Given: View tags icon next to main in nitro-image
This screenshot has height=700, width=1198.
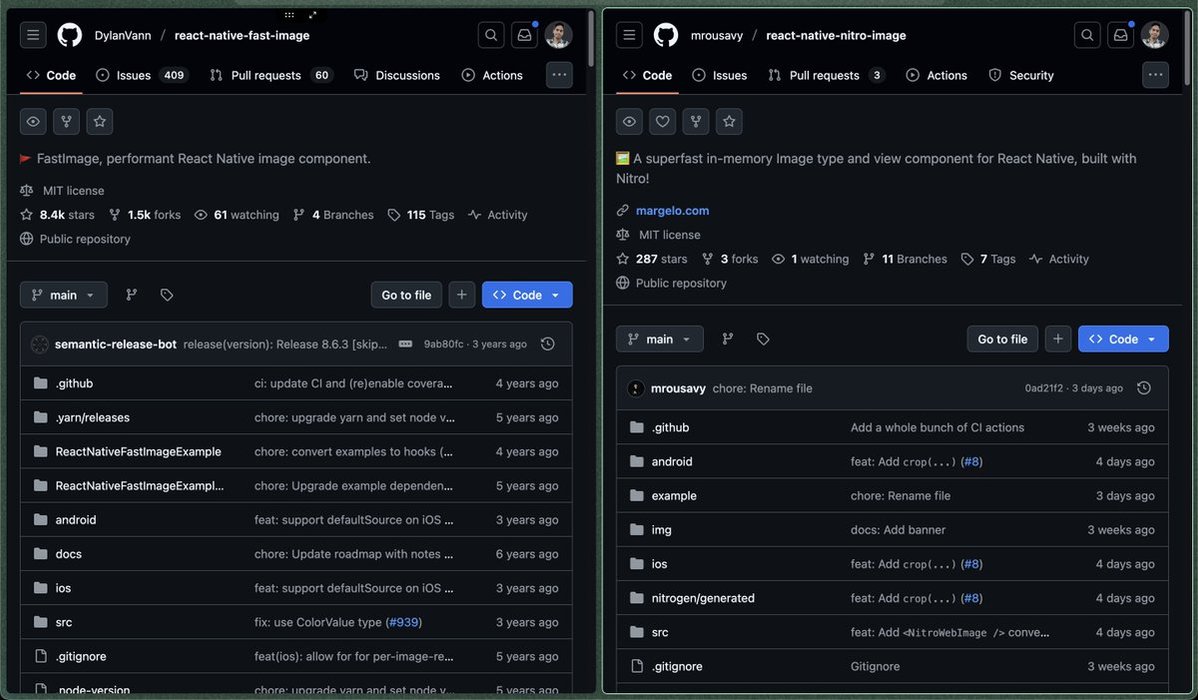Looking at the screenshot, I should point(763,339).
